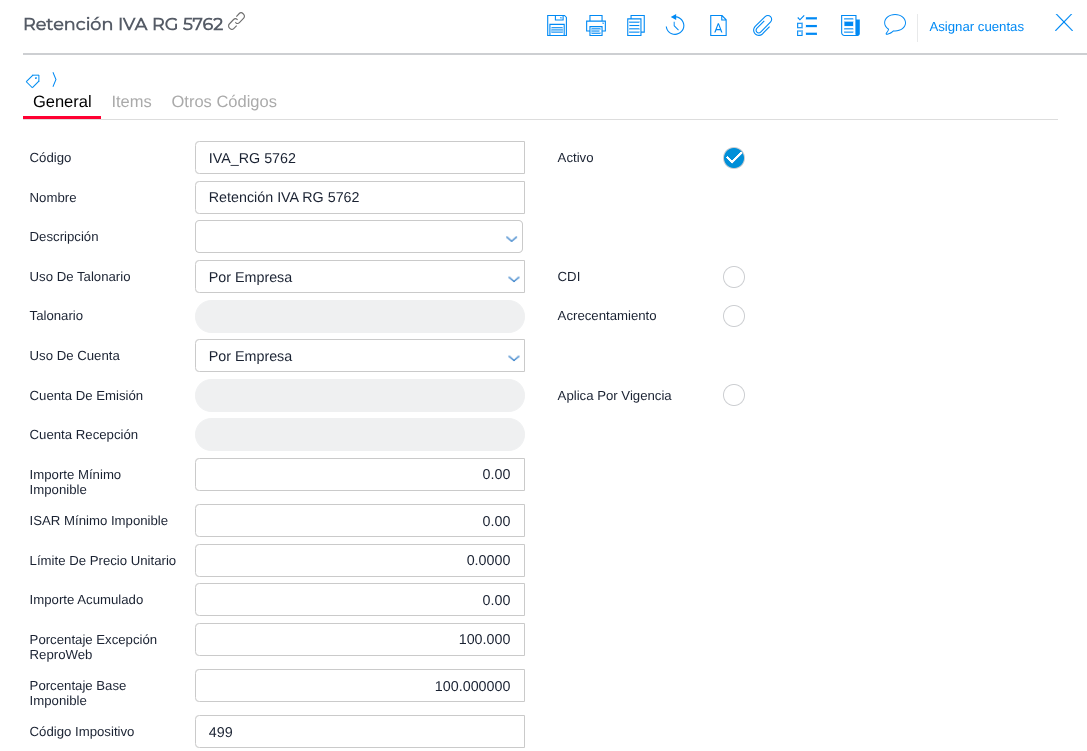Expand the Descripción dropdown

(512, 238)
